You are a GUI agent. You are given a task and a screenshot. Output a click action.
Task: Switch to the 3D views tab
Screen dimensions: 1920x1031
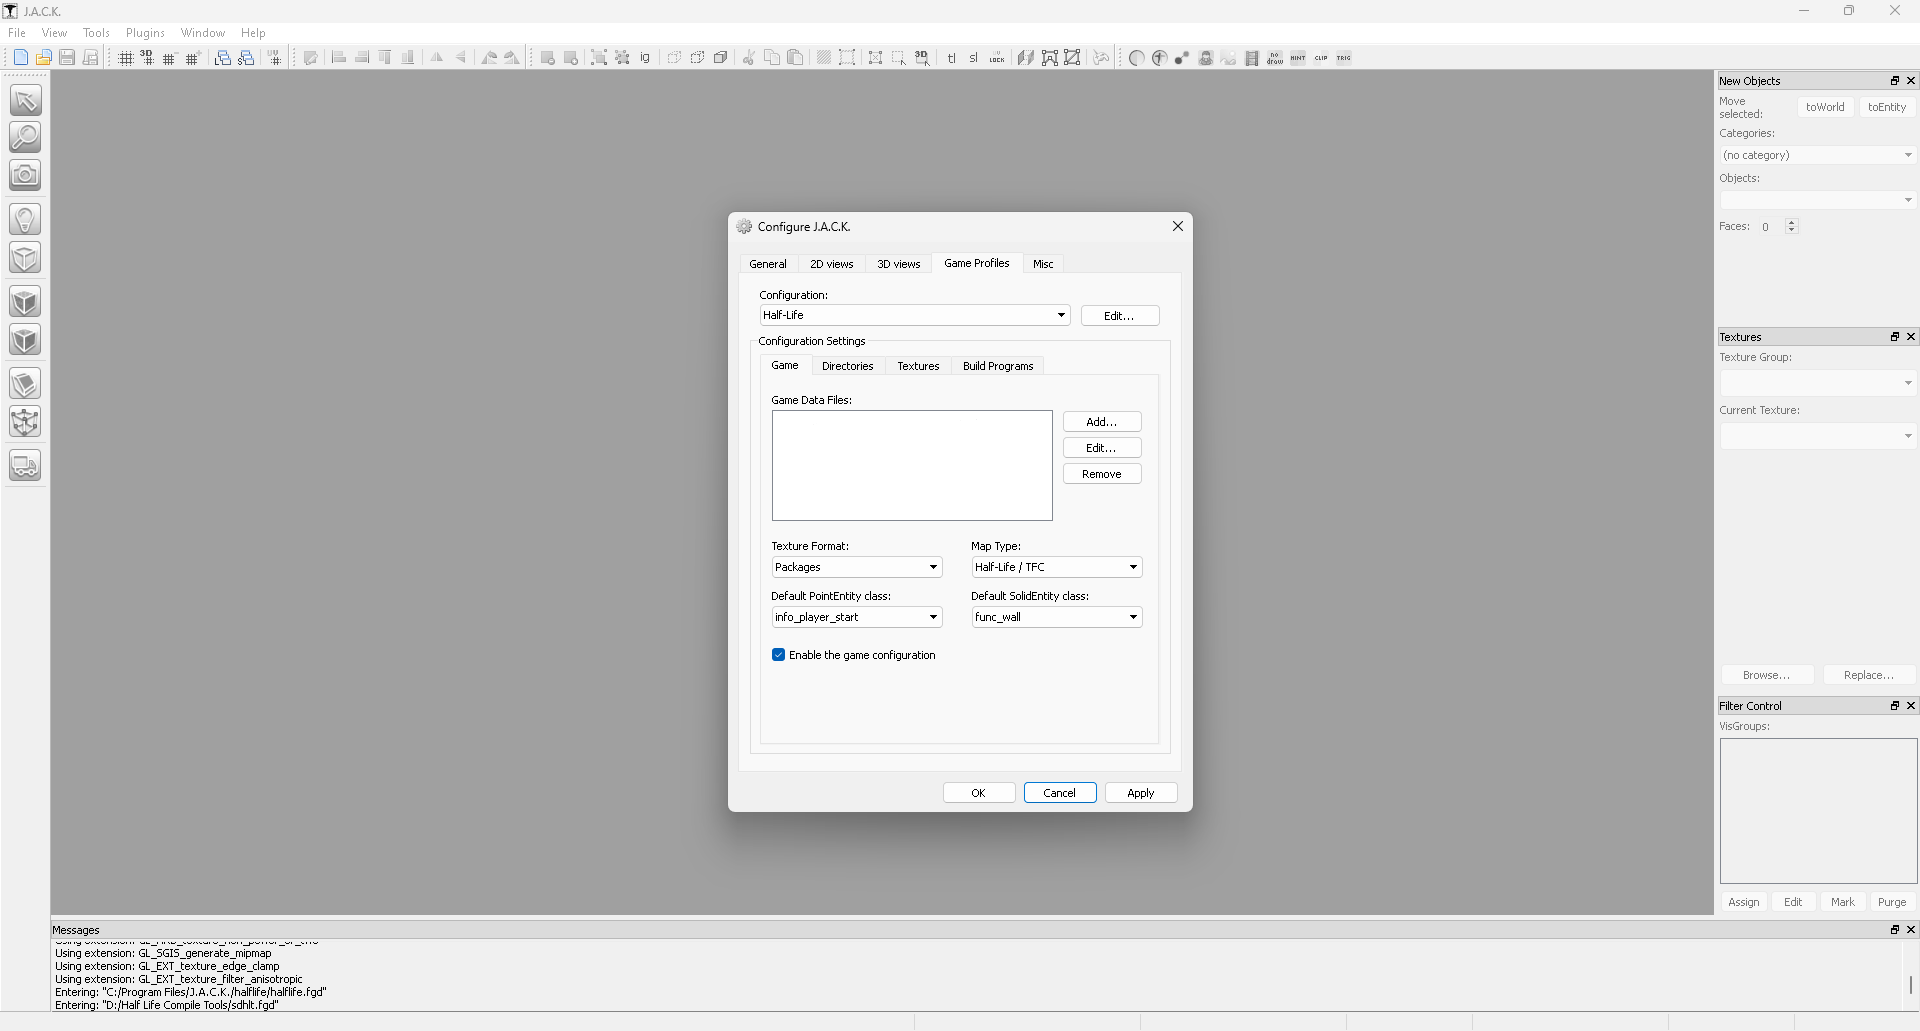[x=899, y=264]
